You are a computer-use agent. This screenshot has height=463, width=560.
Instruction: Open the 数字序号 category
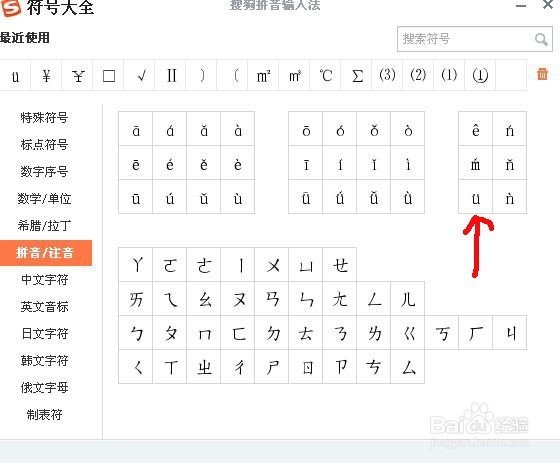pos(44,171)
